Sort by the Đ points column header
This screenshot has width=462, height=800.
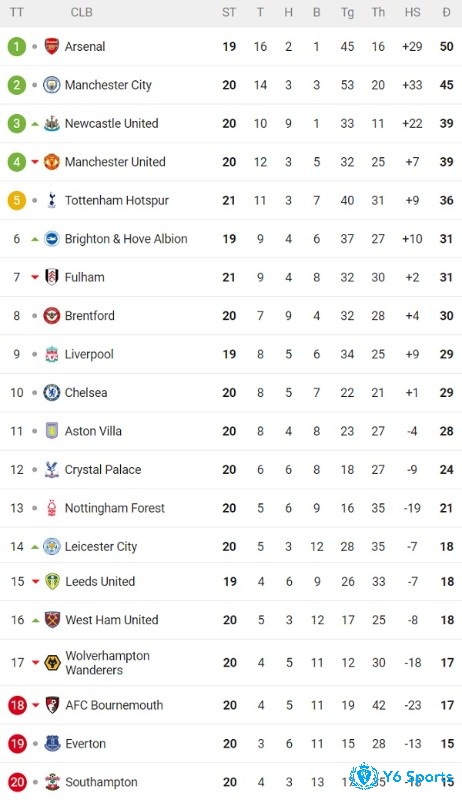[446, 12]
